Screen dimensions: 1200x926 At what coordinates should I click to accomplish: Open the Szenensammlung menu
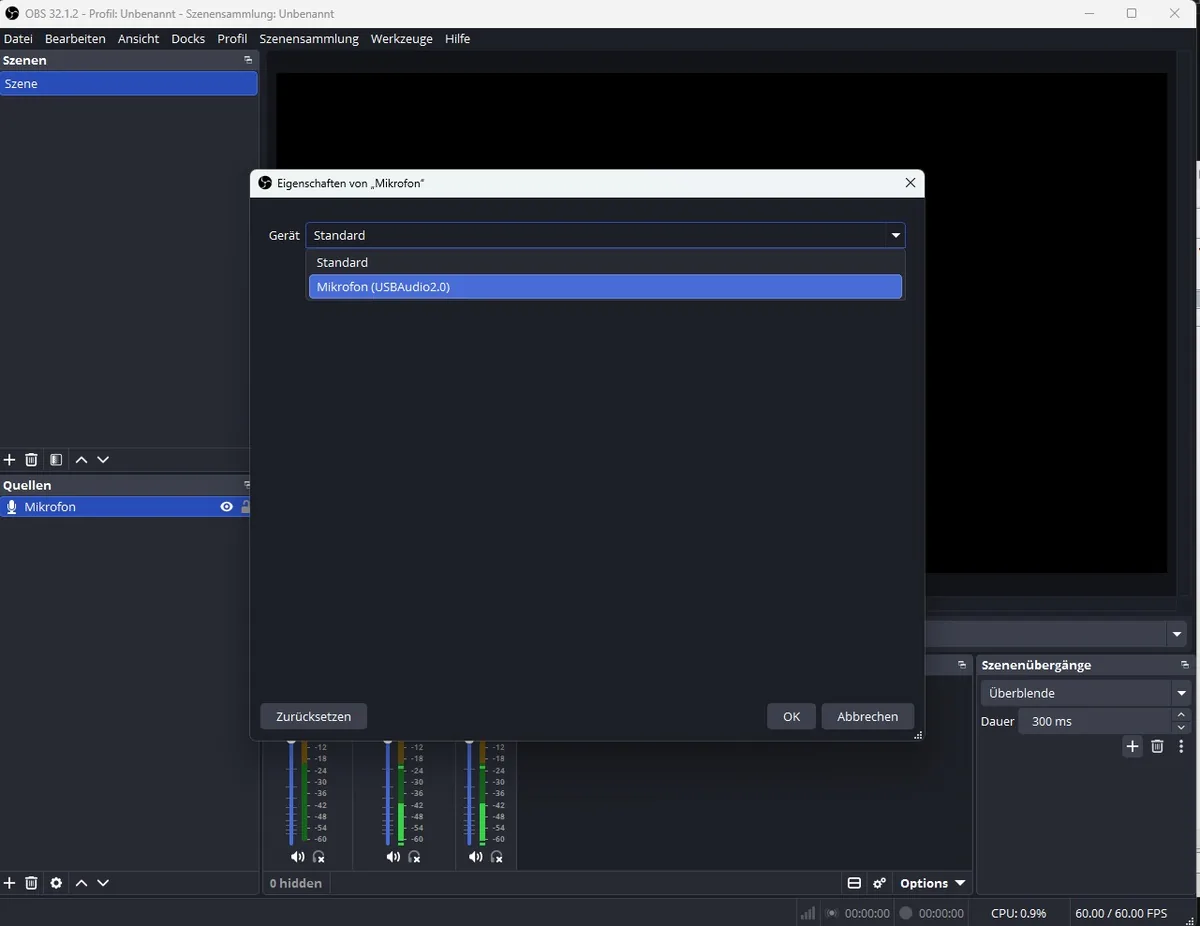click(x=309, y=38)
